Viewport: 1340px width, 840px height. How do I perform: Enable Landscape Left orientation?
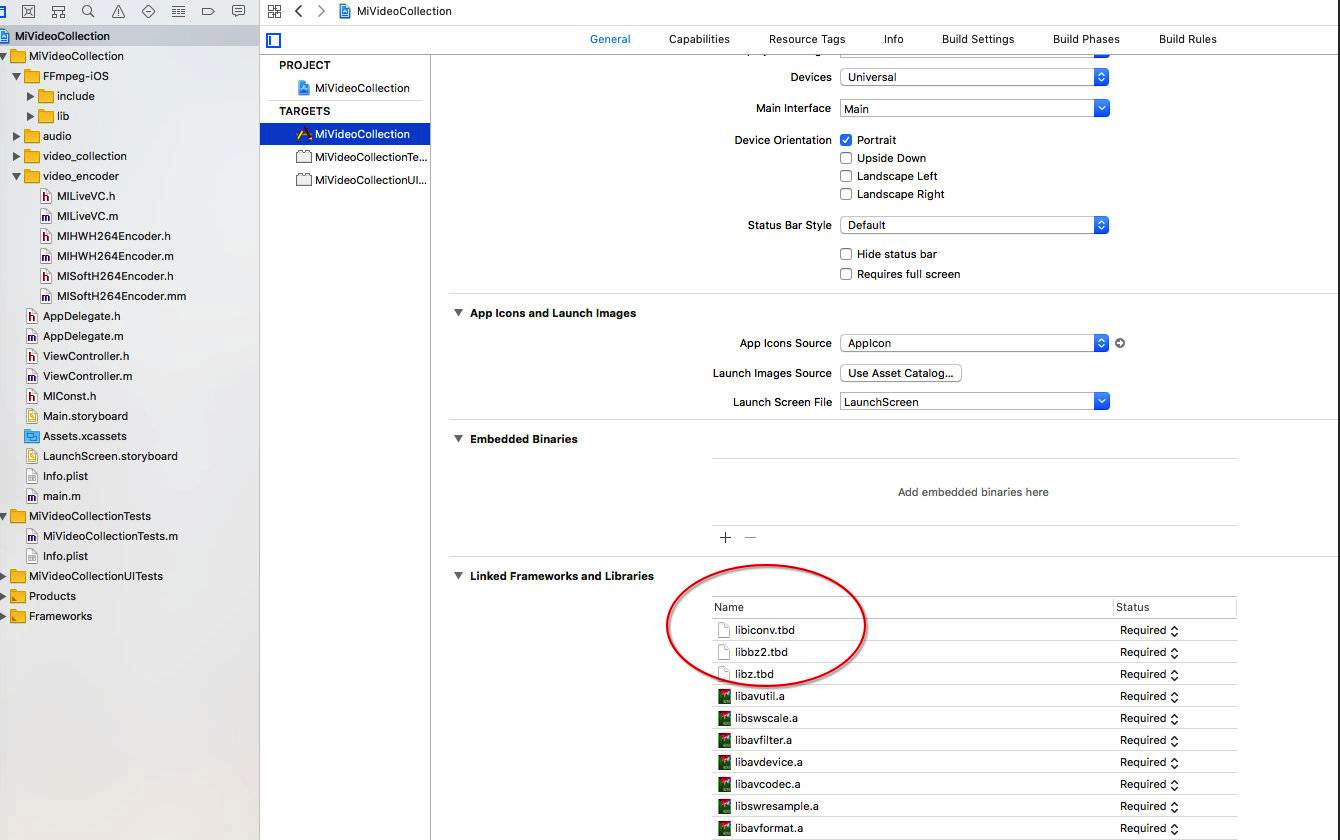[846, 176]
